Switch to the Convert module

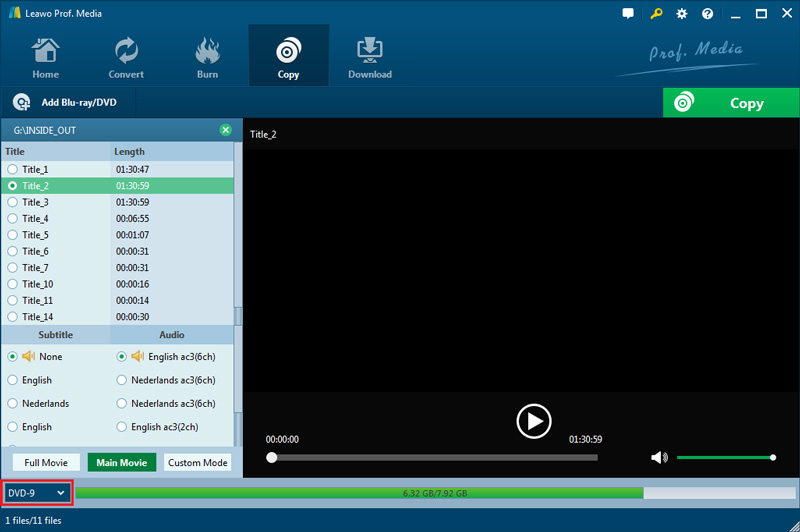pyautogui.click(x=126, y=58)
